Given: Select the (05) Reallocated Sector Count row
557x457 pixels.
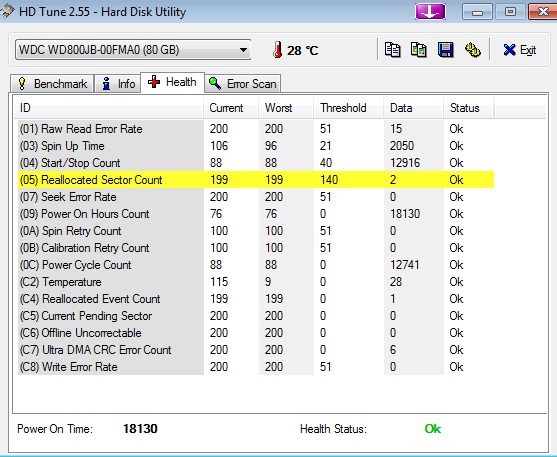Looking at the screenshot, I should pyautogui.click(x=256, y=180).
